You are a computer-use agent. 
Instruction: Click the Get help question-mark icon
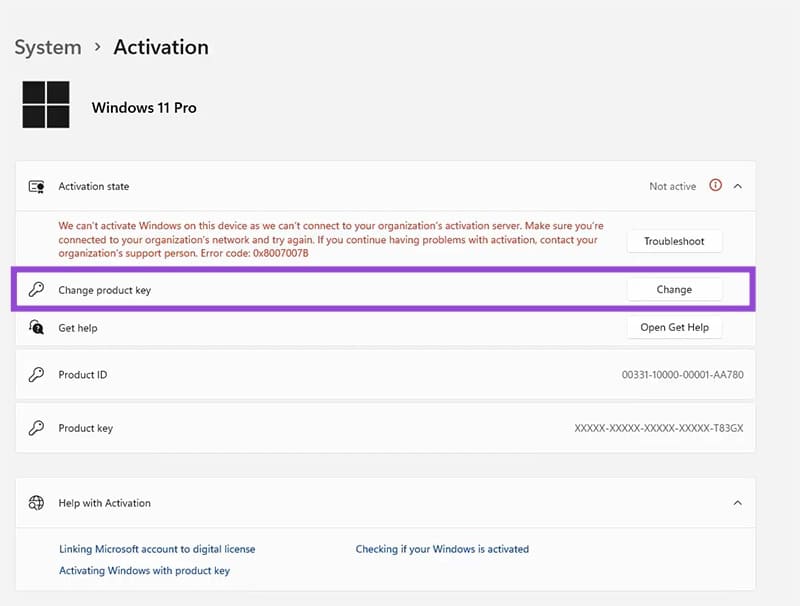tap(37, 327)
